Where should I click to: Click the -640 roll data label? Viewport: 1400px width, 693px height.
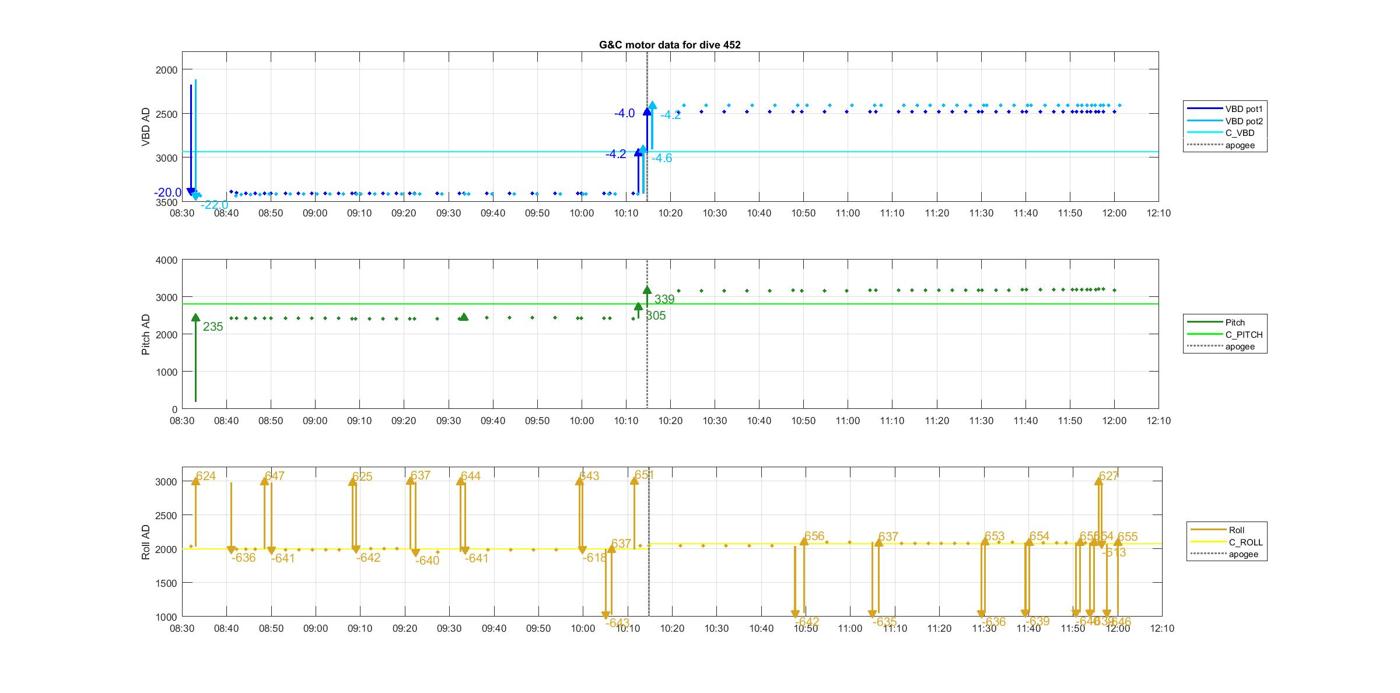[x=427, y=561]
